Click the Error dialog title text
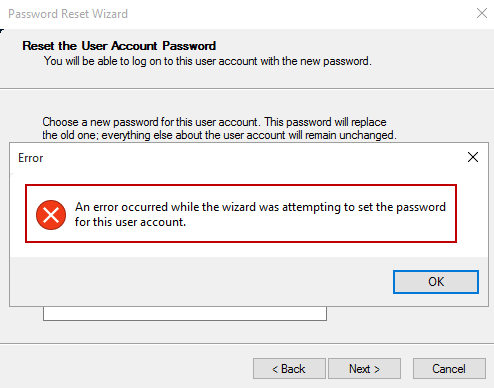The width and height of the screenshot is (494, 388). click(31, 158)
